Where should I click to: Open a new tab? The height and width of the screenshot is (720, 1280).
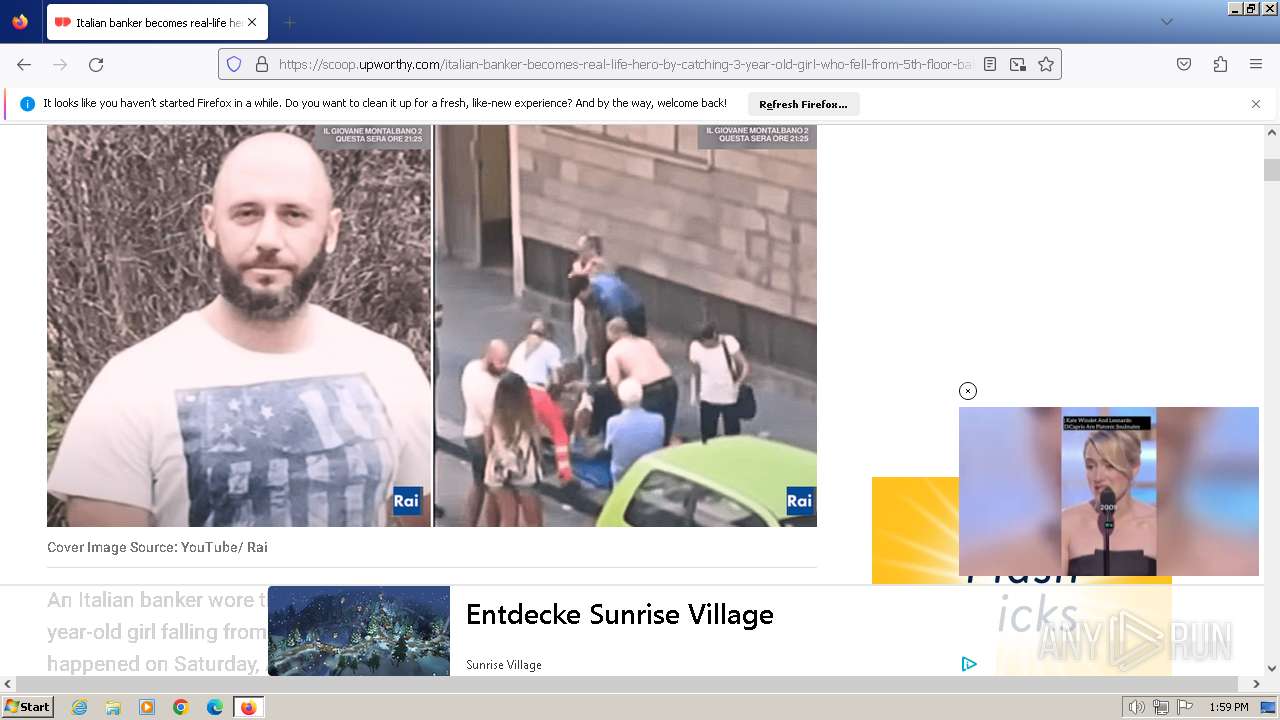(x=289, y=22)
